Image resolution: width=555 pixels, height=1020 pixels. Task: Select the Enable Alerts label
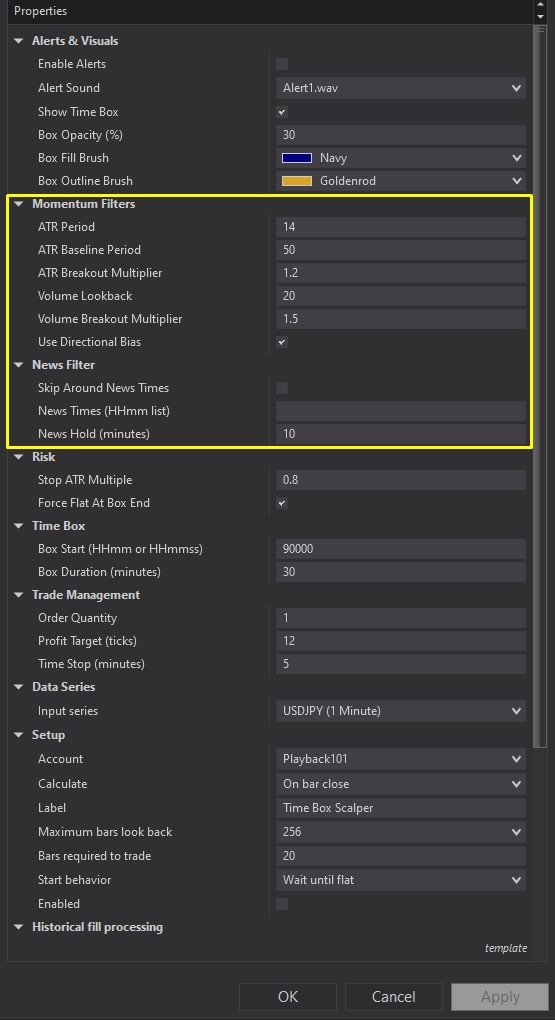[72, 64]
